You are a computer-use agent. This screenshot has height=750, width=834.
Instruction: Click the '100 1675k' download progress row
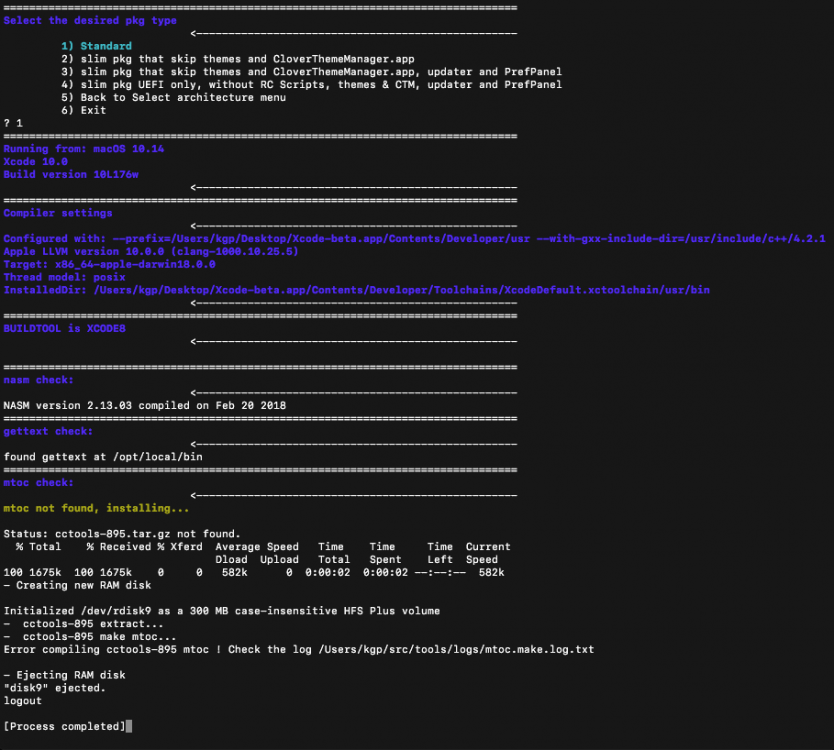[254, 573]
